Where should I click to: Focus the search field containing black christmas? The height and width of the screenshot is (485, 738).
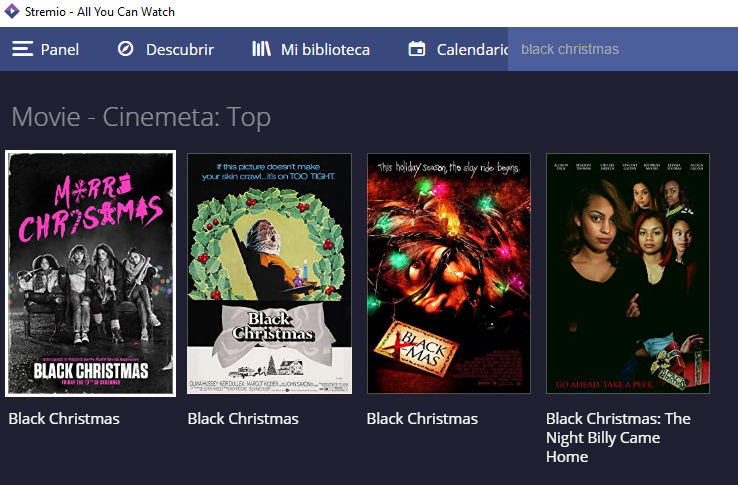(623, 49)
